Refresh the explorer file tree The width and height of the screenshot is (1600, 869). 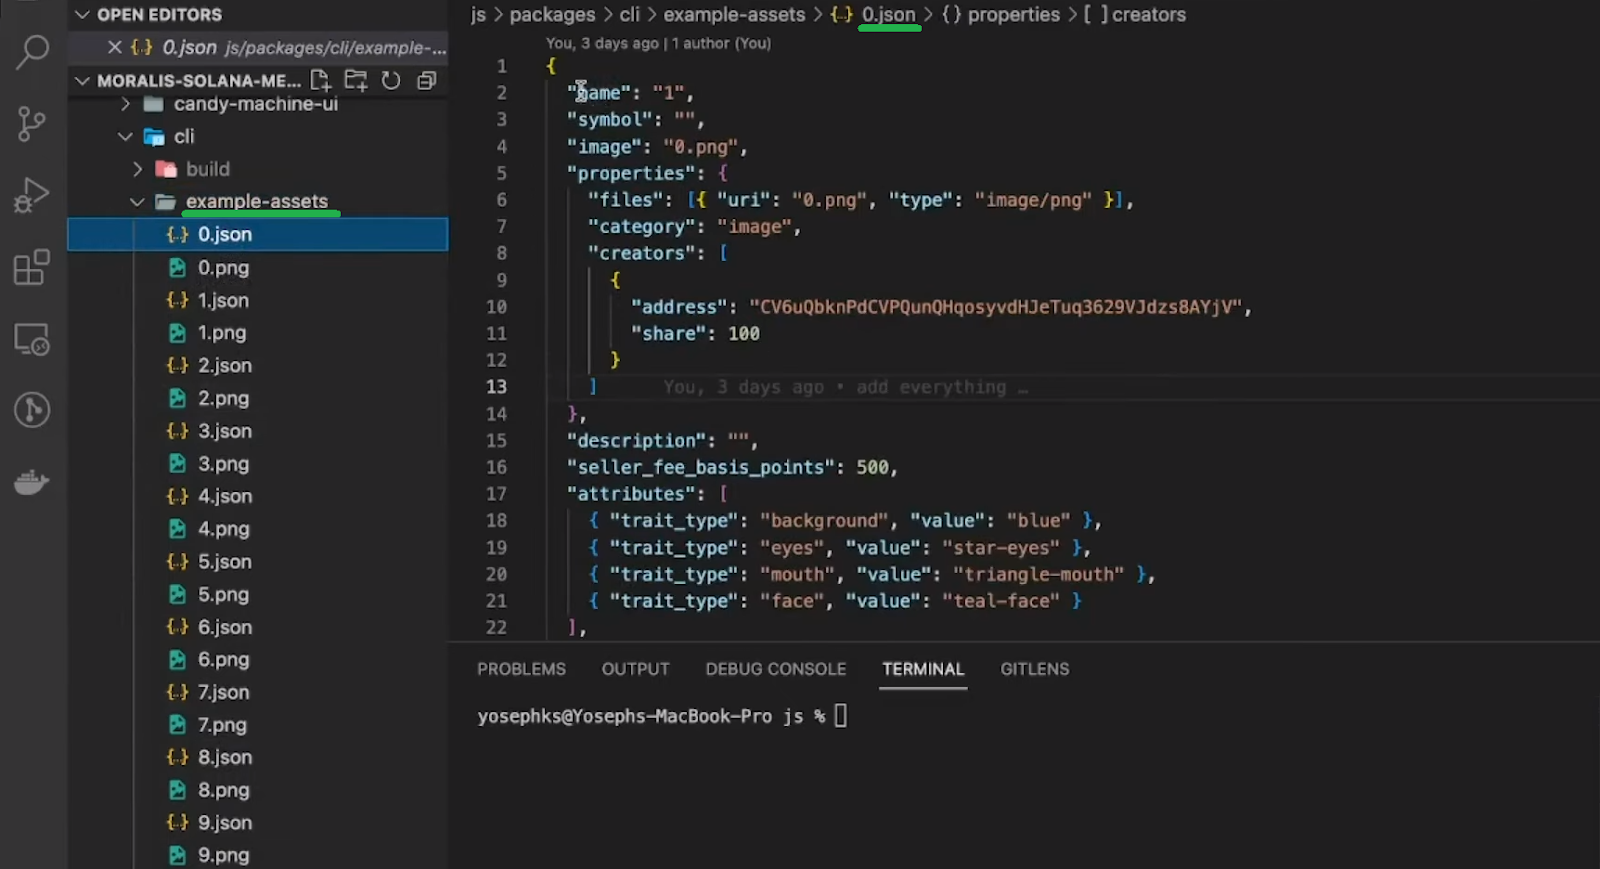point(391,80)
